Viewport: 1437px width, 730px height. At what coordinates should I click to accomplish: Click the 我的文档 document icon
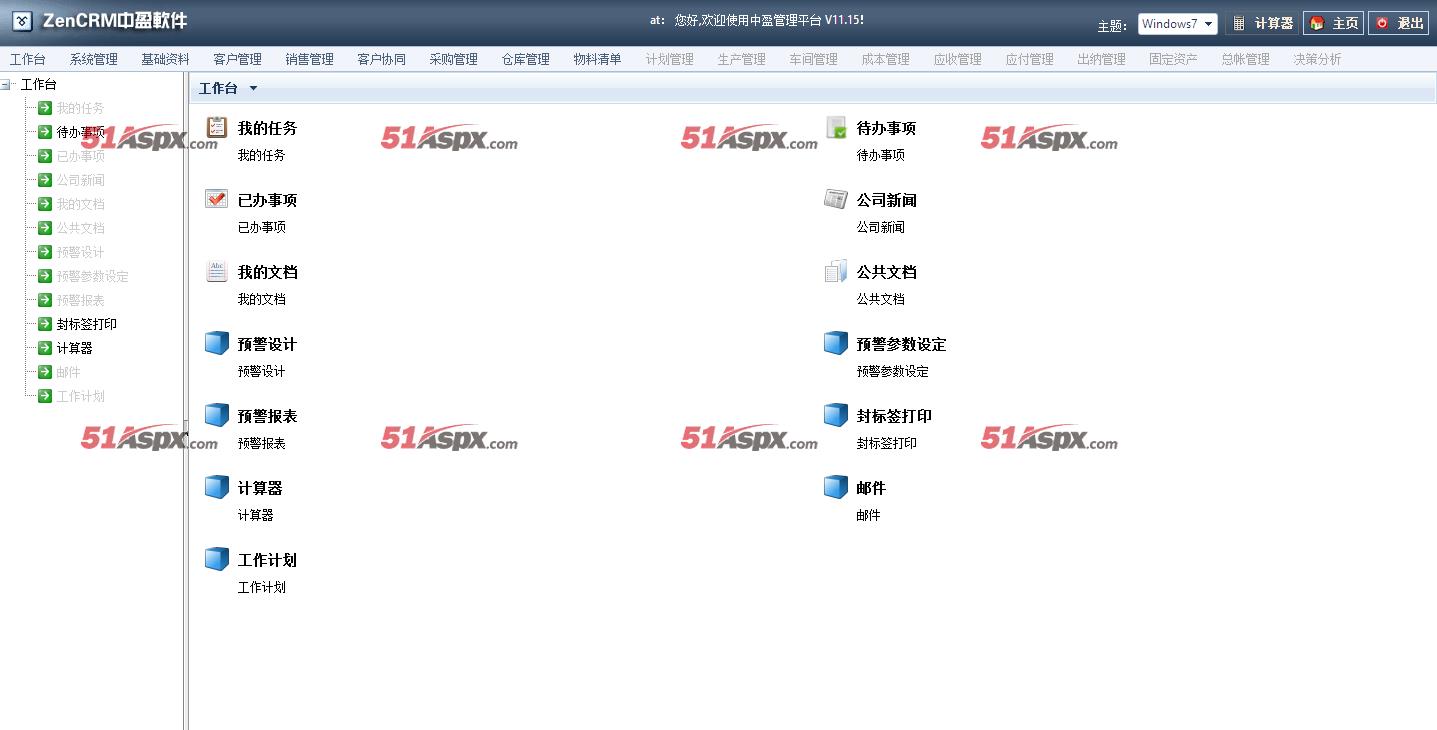(x=216, y=271)
